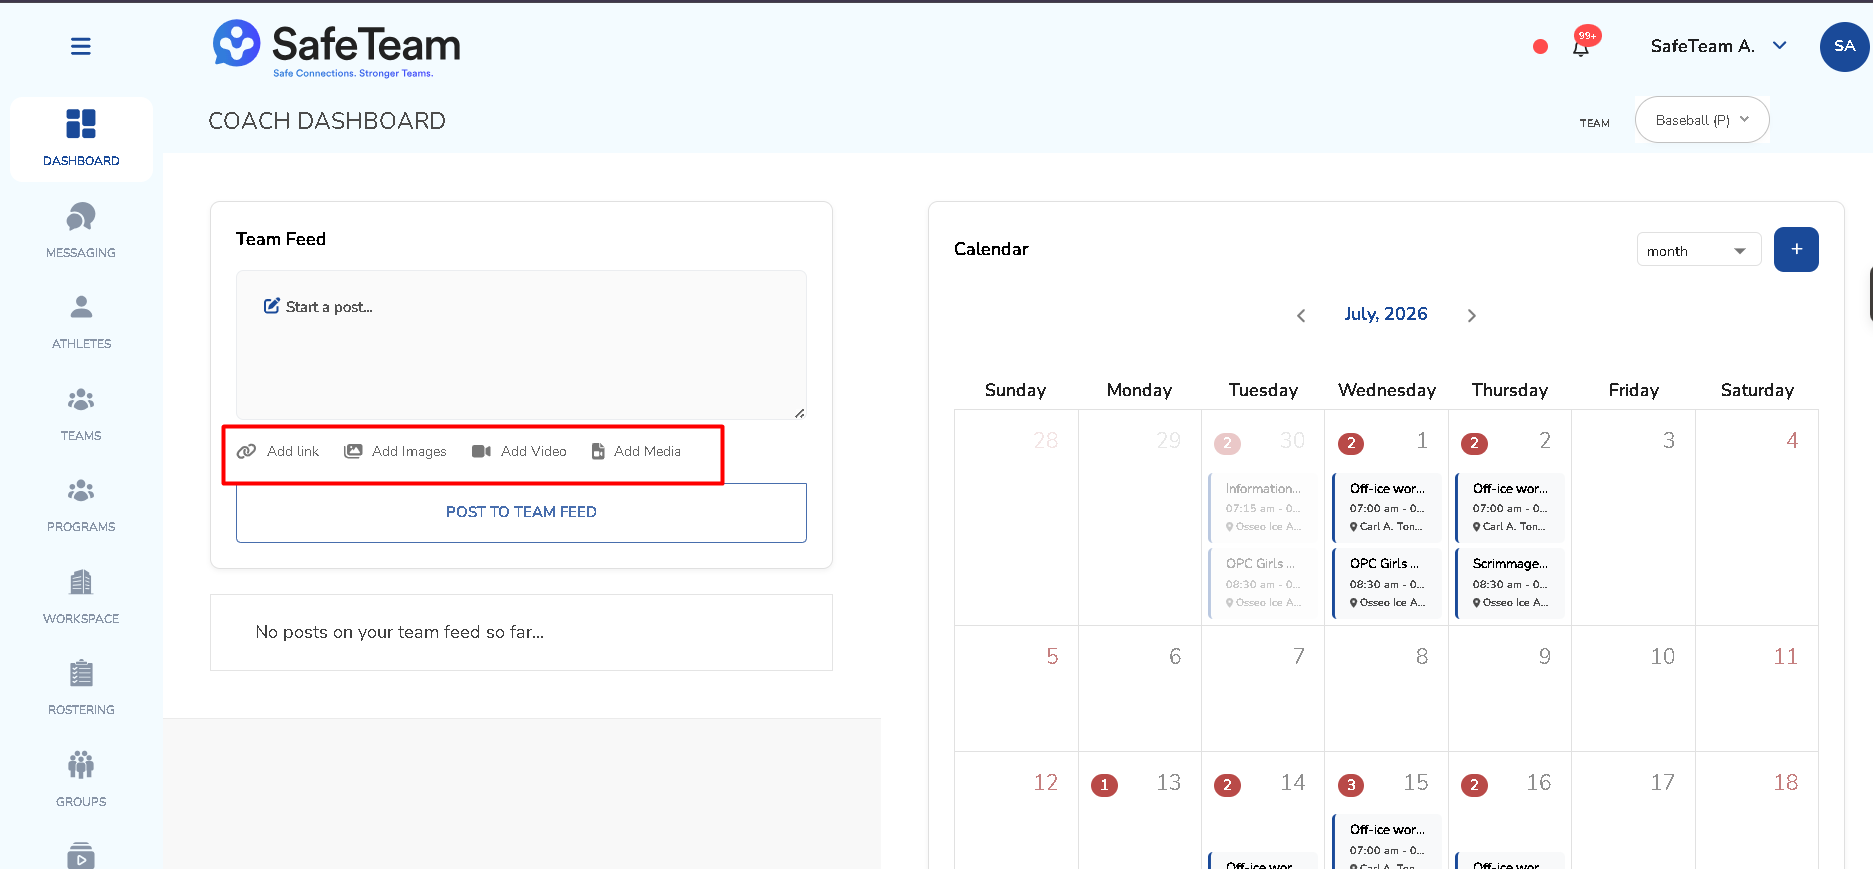The image size is (1873, 869).
Task: Click the Add link chain icon
Action: tap(246, 452)
